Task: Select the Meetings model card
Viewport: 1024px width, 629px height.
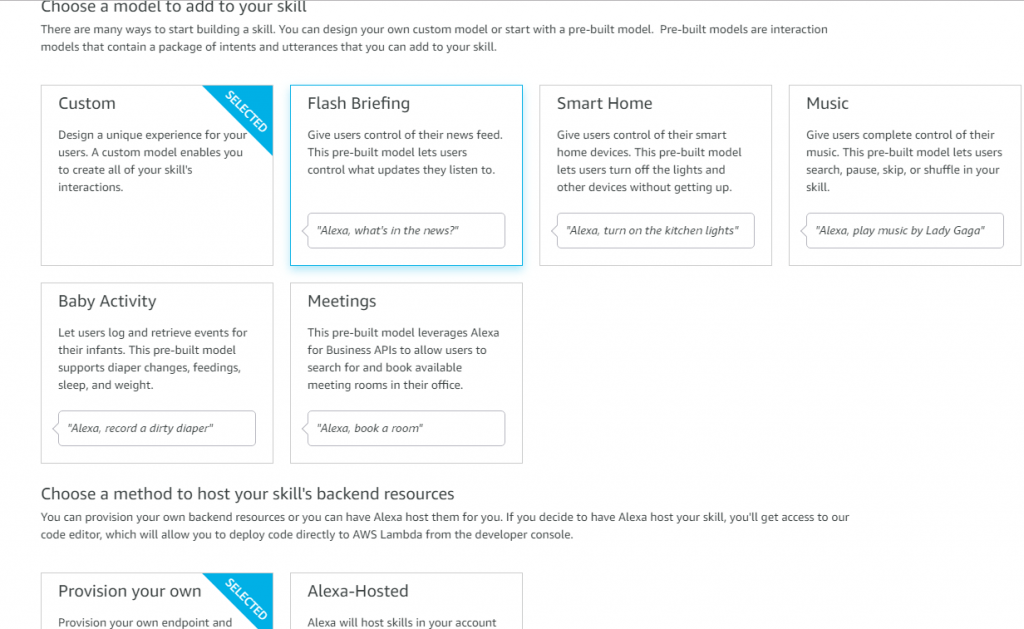Action: pos(406,373)
